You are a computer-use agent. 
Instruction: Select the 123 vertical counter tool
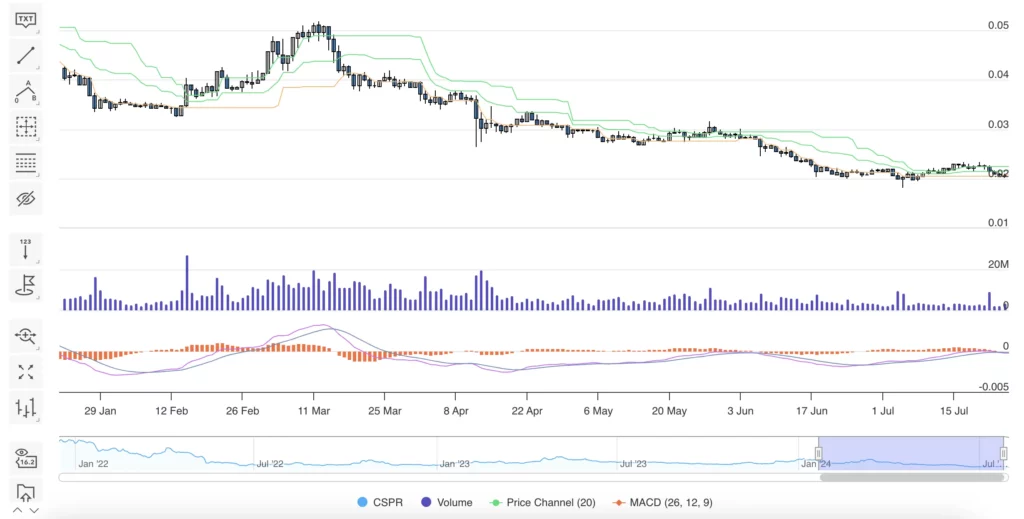(x=25, y=249)
